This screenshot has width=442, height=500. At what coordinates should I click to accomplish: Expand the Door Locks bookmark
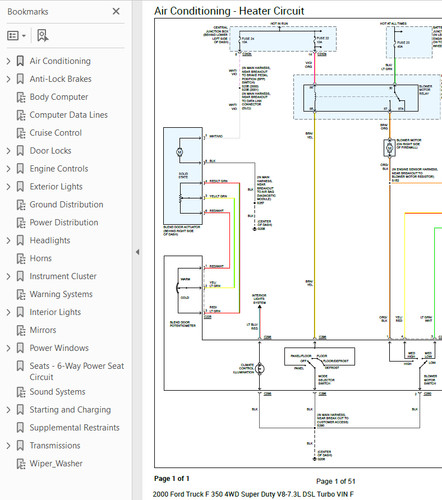[x=8, y=151]
